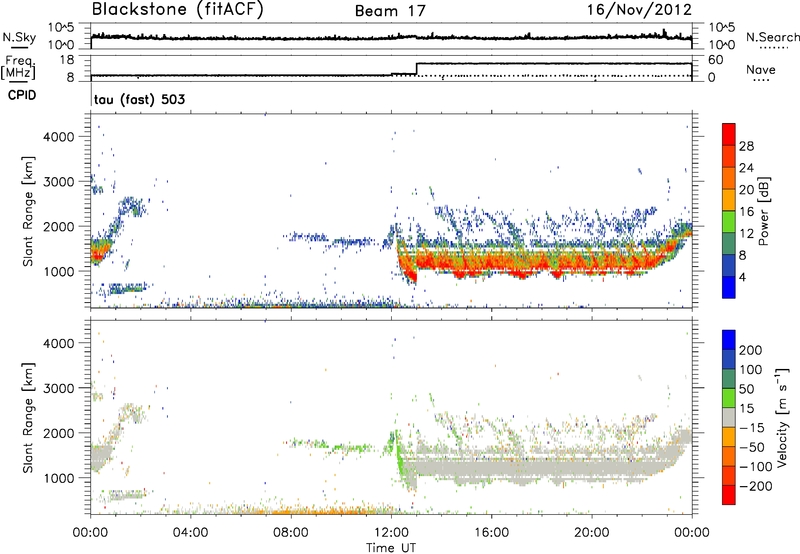Click the orange near-range velocity echoes at 08:00
800x554 pixels.
click(x=291, y=511)
